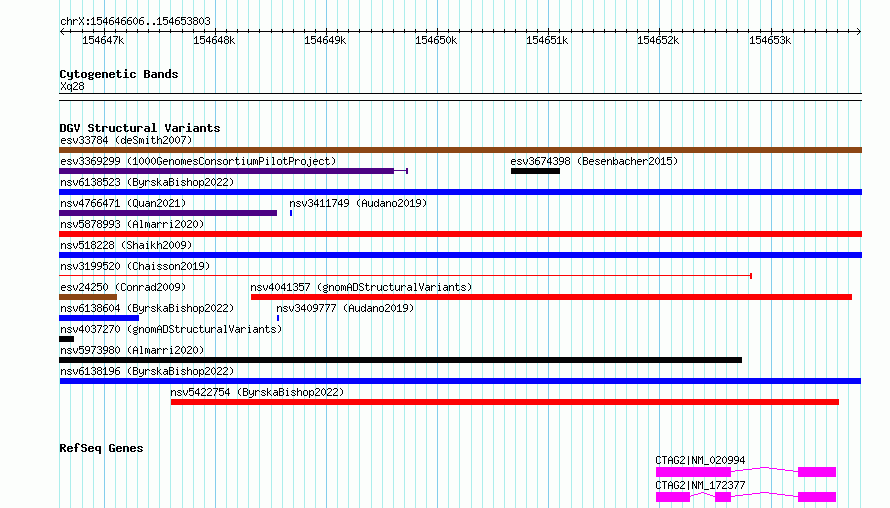Open the CTAG2|NM_172377 gene model
Viewport: 890px width, 508px height.
click(x=746, y=497)
